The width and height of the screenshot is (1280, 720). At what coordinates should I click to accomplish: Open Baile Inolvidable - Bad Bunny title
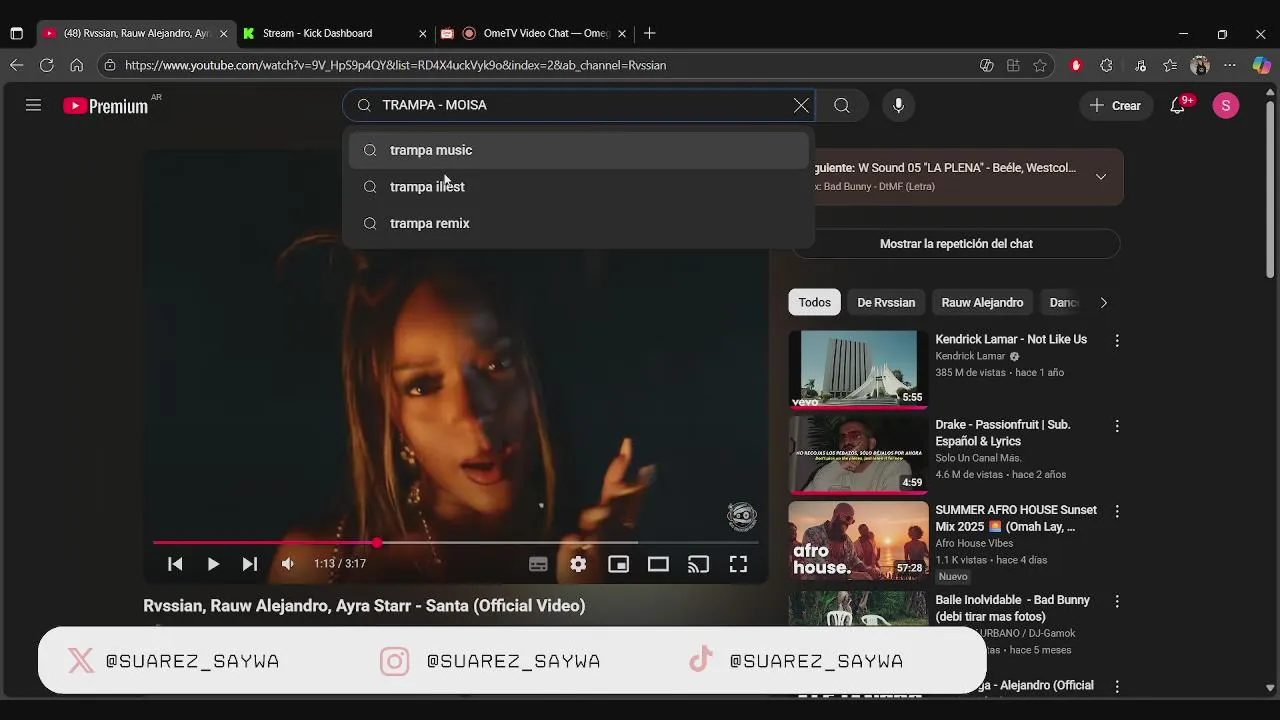[1013, 608]
